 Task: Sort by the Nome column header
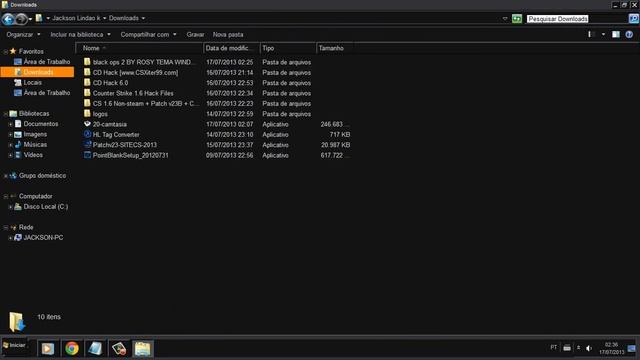pyautogui.click(x=139, y=48)
